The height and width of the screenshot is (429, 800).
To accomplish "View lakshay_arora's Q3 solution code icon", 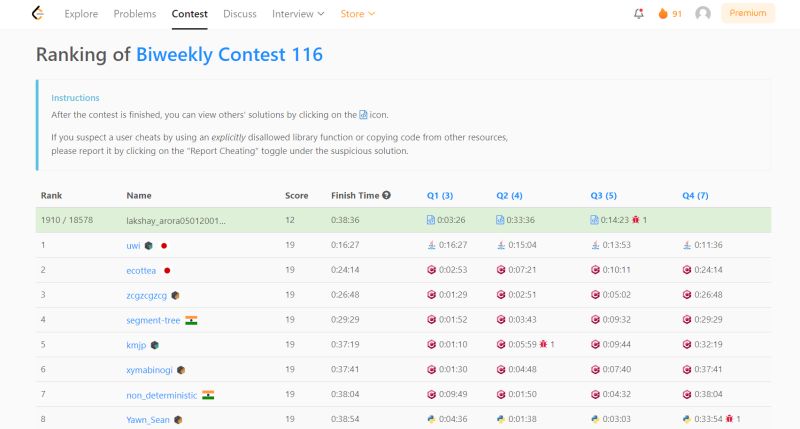I will click(x=594, y=220).
